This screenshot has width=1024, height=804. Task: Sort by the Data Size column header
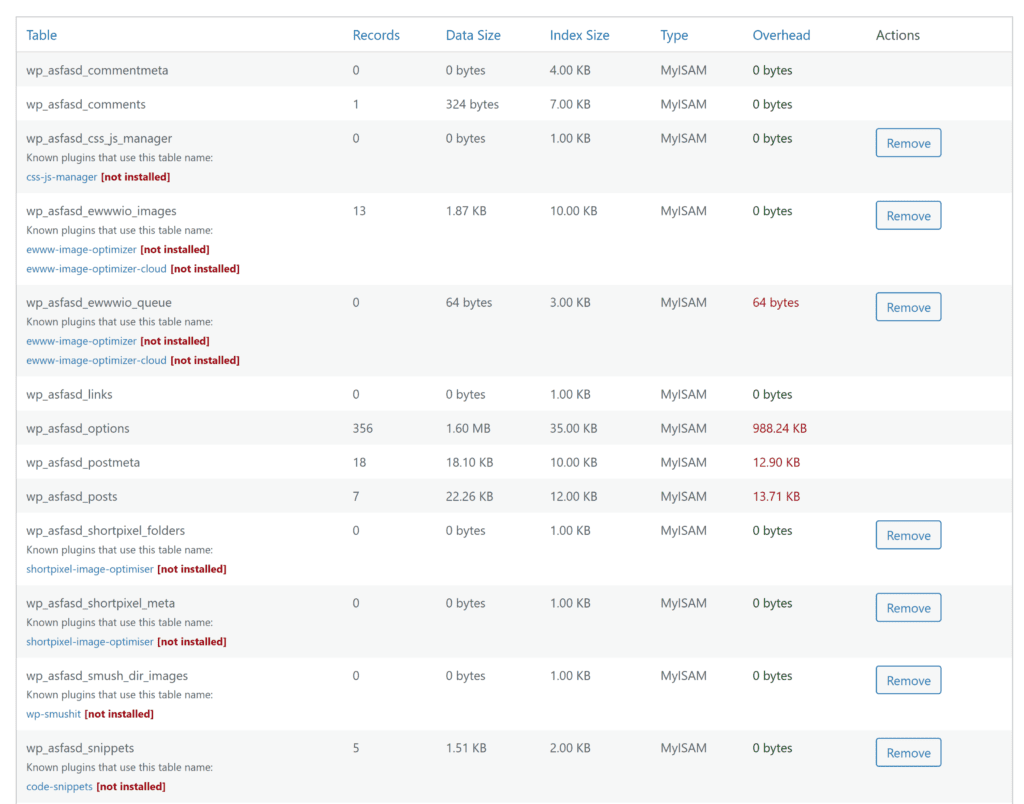(x=473, y=35)
